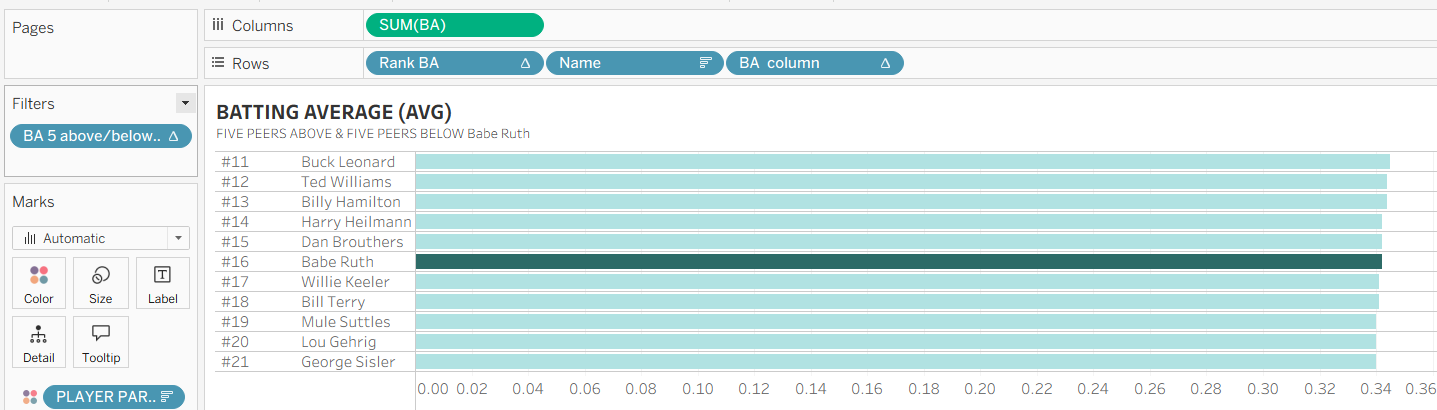The image size is (1437, 410).
Task: Expand the Filters shelf dropdown arrow
Action: coord(184,103)
